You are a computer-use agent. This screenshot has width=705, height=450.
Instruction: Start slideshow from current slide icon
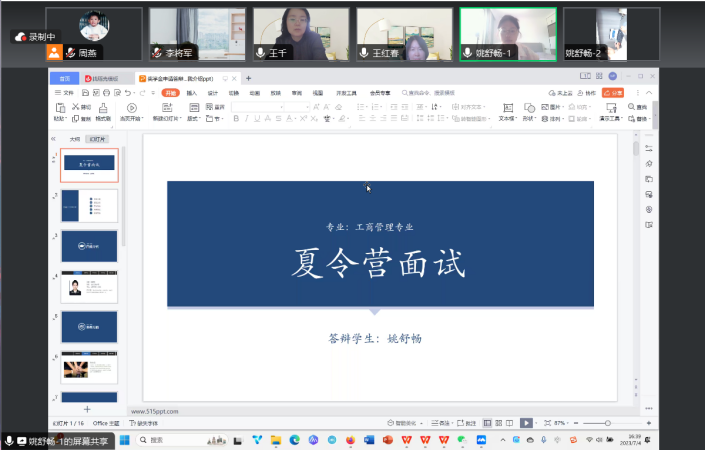point(131,107)
